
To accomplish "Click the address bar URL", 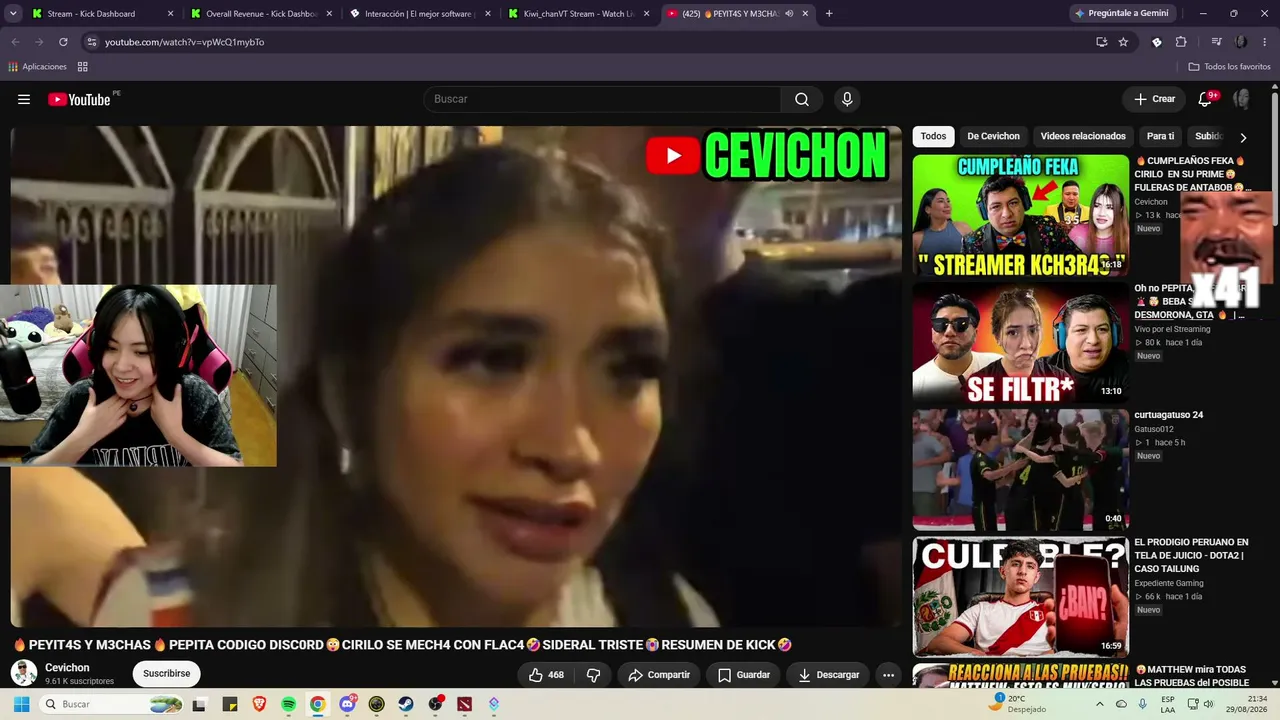I will tap(185, 42).
